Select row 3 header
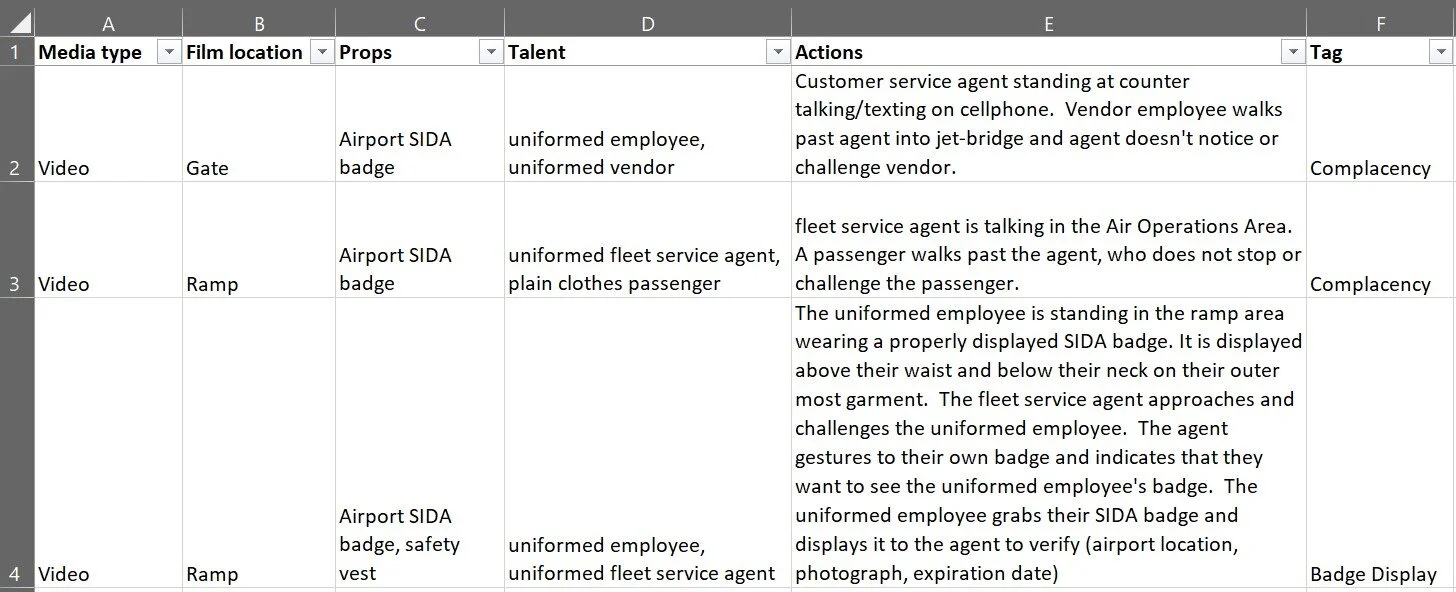 click(x=17, y=240)
